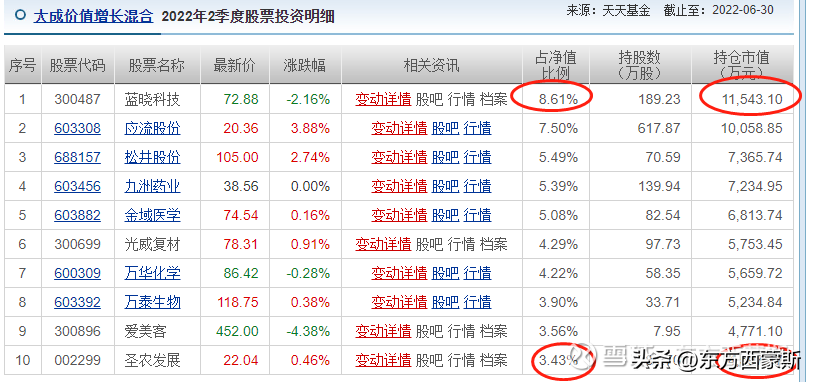This screenshot has width=813, height=382.
Task: Open the 金域医学 stock name link
Action: (152, 215)
